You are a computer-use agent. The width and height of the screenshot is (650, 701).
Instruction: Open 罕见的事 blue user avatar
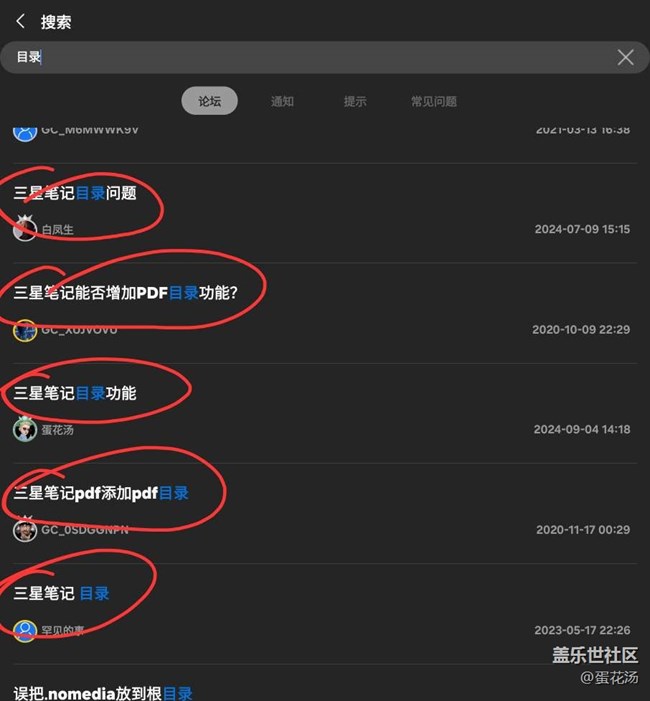point(25,630)
